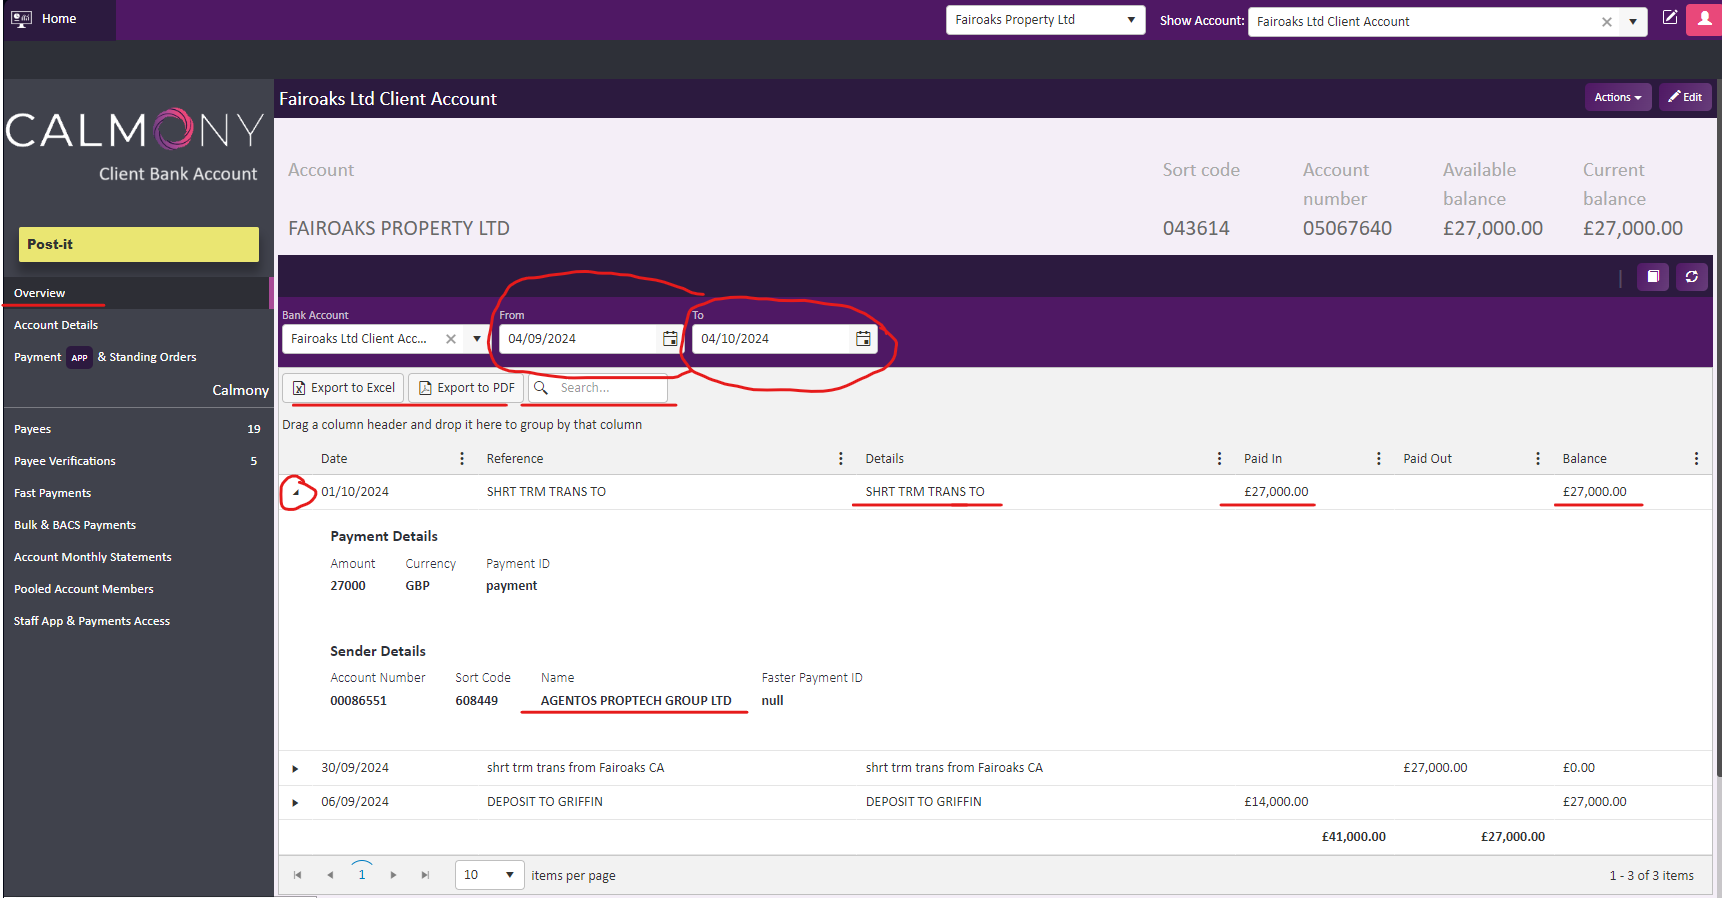Click the edit note icon in top bar
Screen dimensions: 1722x898
(1669, 18)
